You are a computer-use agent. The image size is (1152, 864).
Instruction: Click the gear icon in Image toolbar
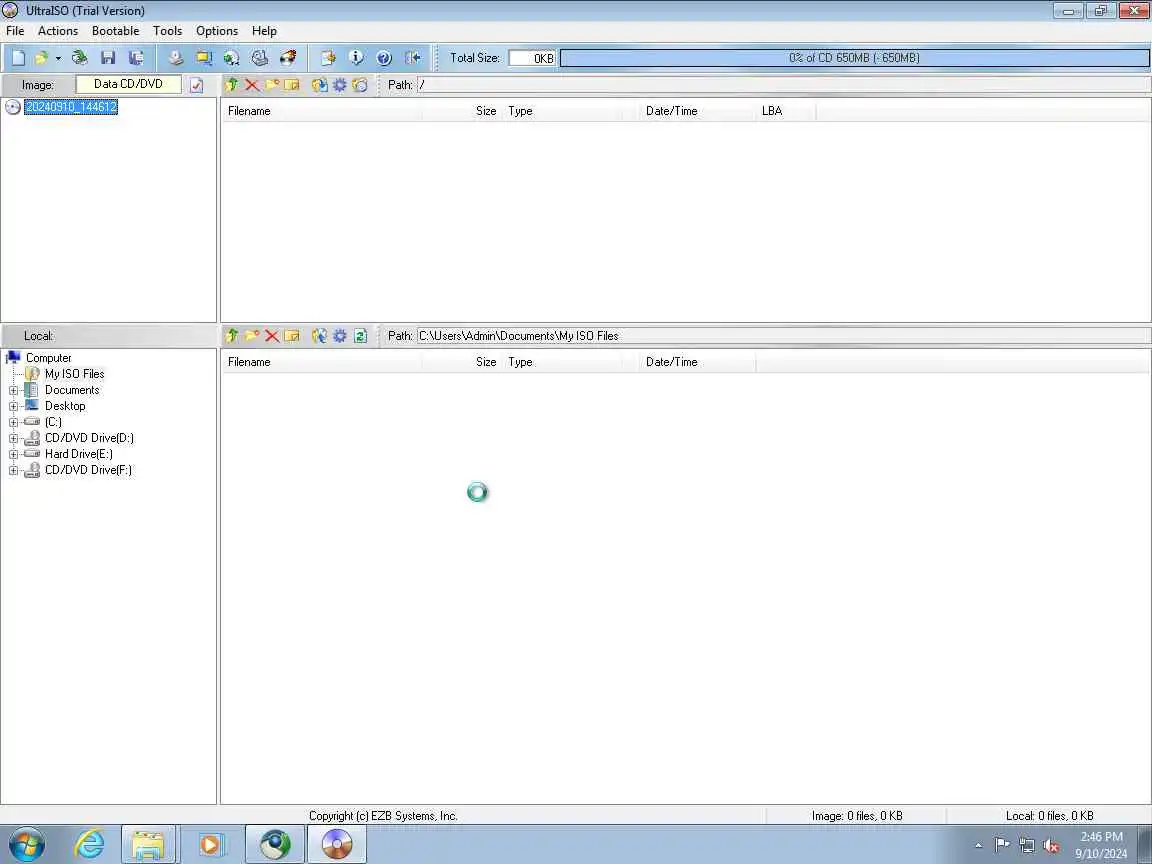pos(339,85)
